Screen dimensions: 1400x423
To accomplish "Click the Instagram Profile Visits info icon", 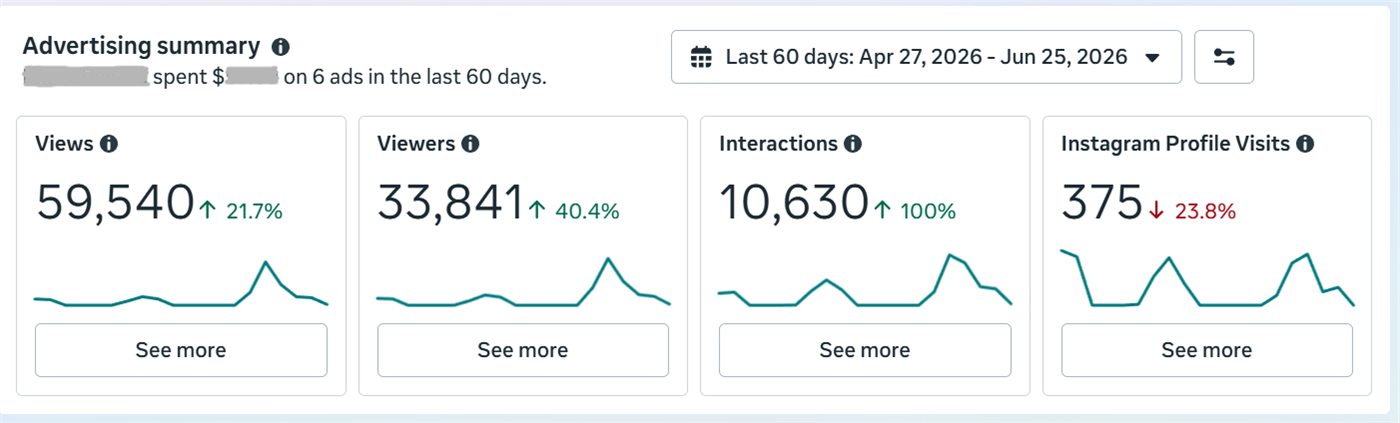I will click(1305, 144).
